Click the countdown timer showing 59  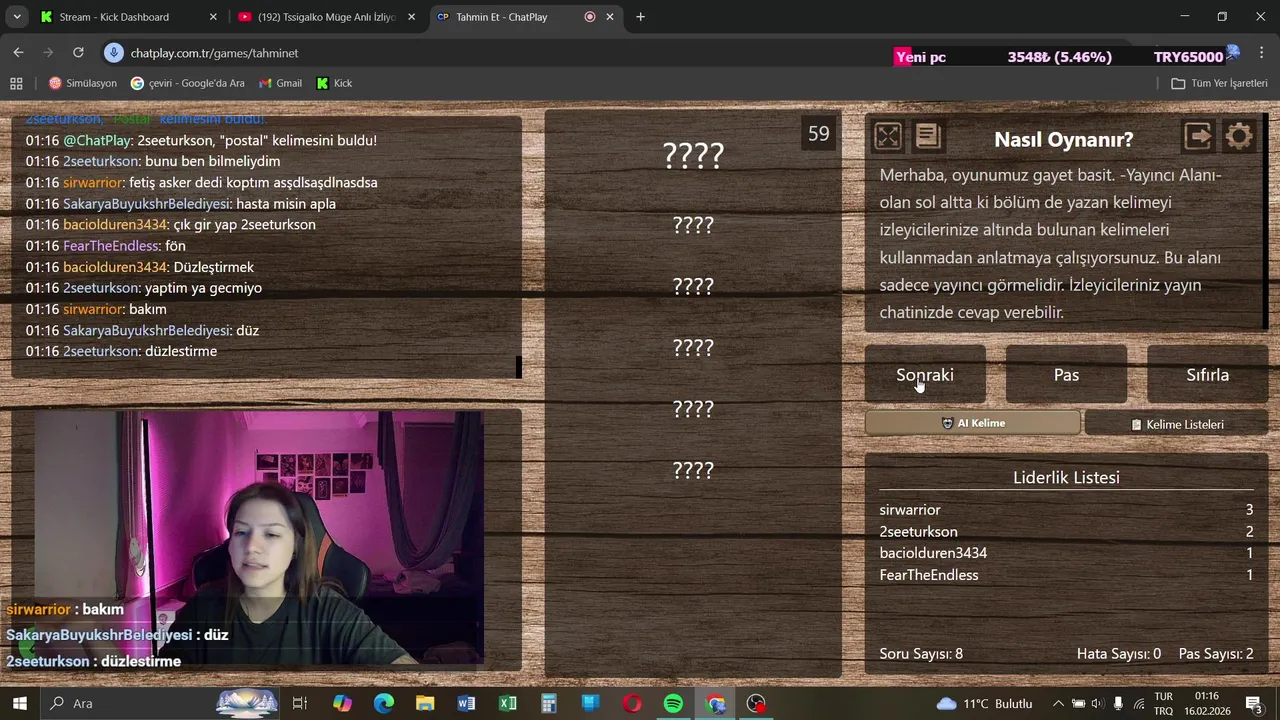pos(819,134)
